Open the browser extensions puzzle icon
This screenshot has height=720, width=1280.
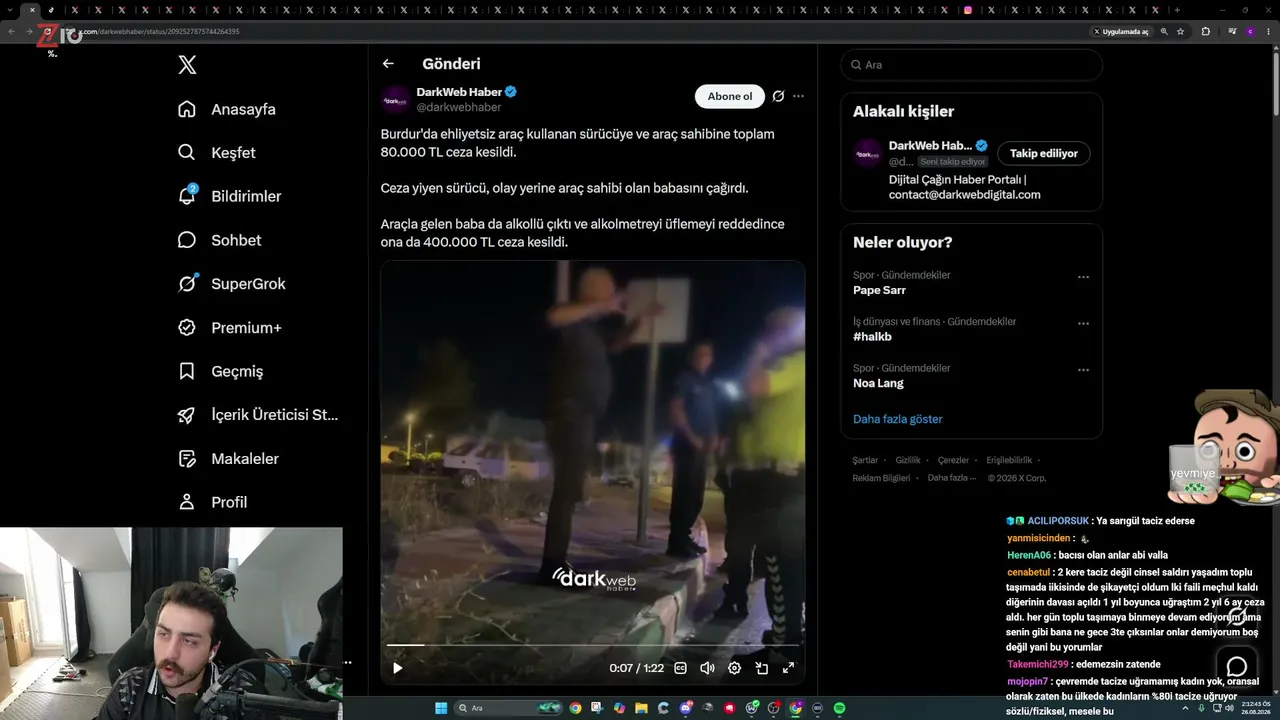[1205, 31]
